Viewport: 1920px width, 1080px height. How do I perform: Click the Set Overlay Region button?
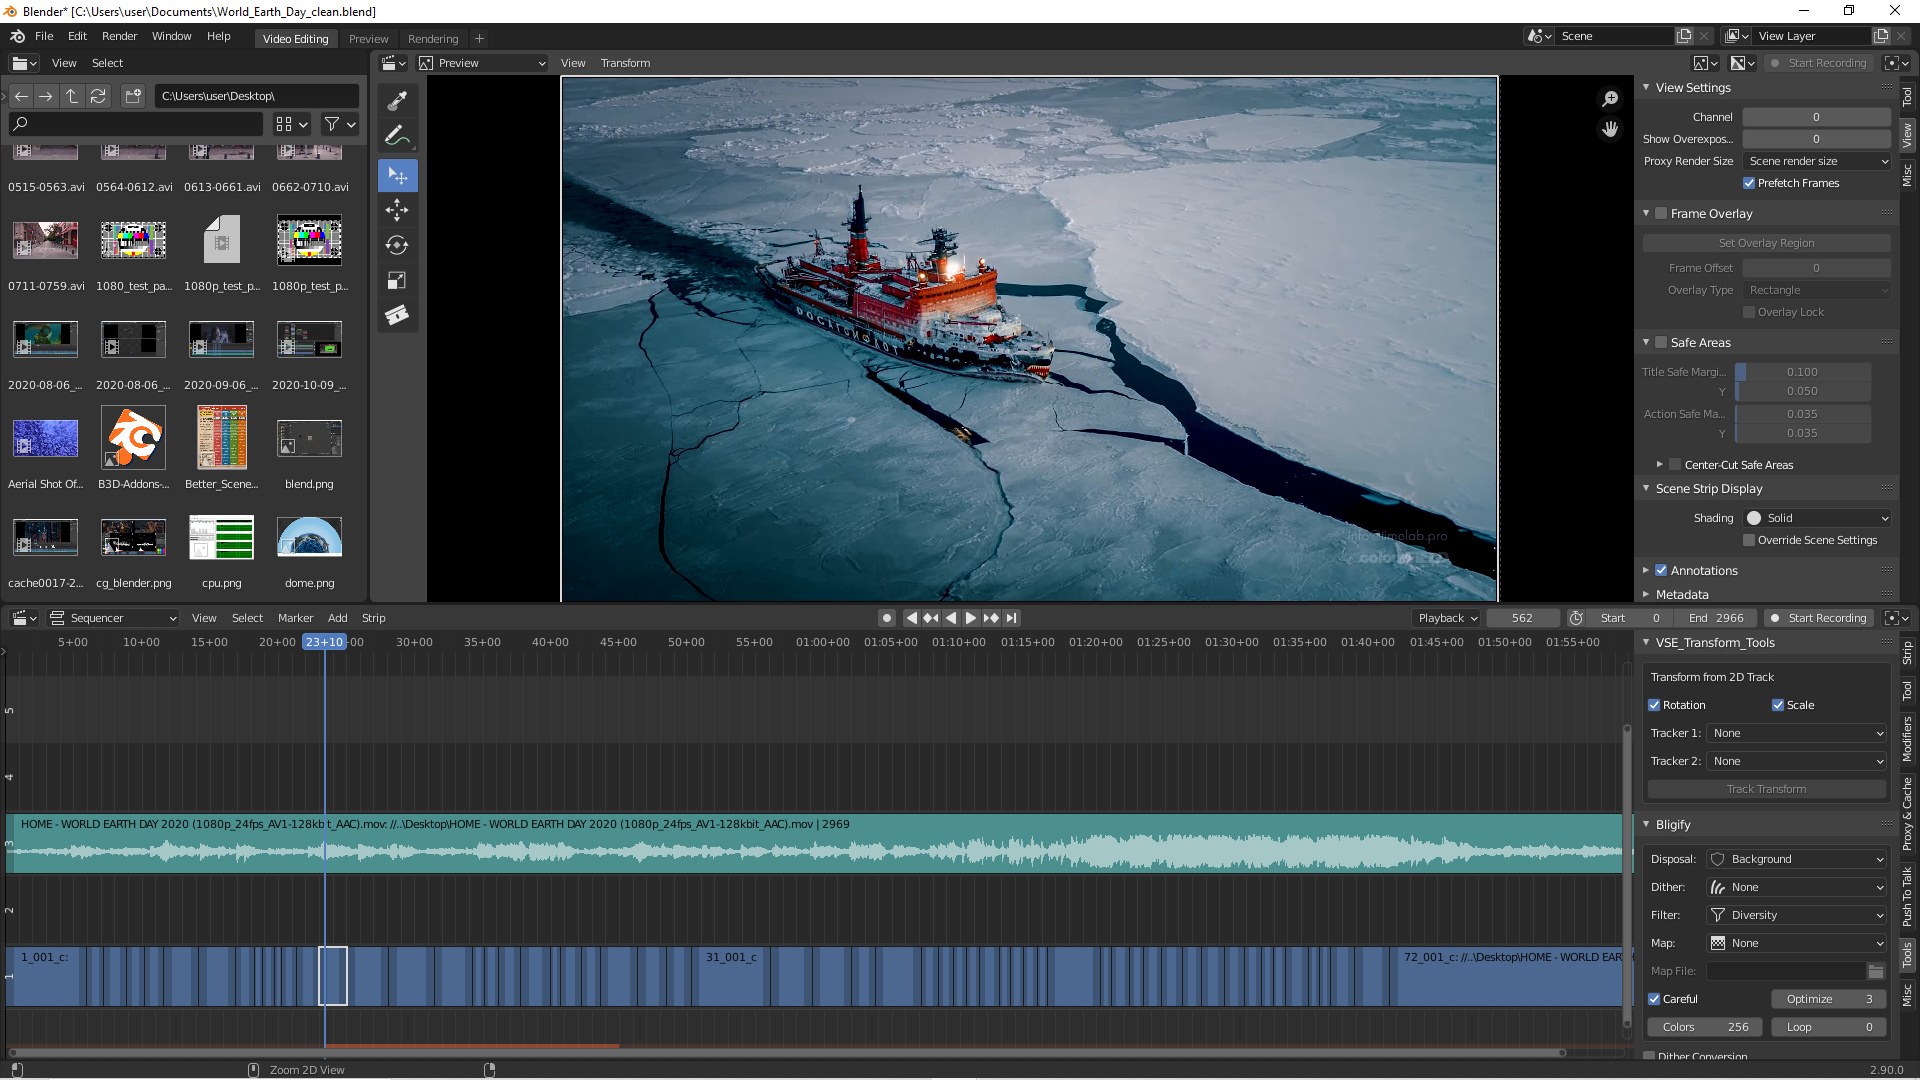click(1766, 243)
